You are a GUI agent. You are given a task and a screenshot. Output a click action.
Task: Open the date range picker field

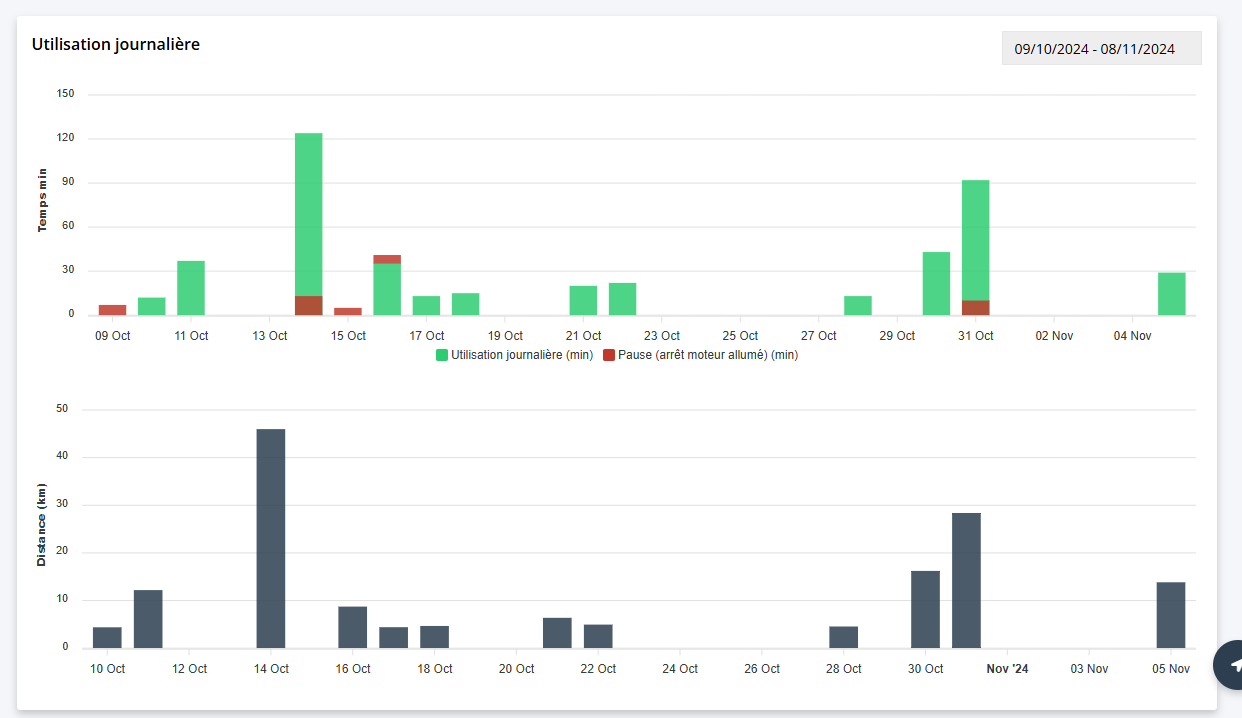(1101, 48)
